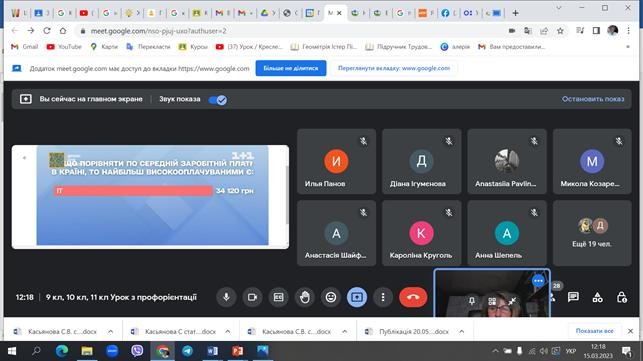643x361 pixels.
Task: Leave call with red hang-up button
Action: 413,297
